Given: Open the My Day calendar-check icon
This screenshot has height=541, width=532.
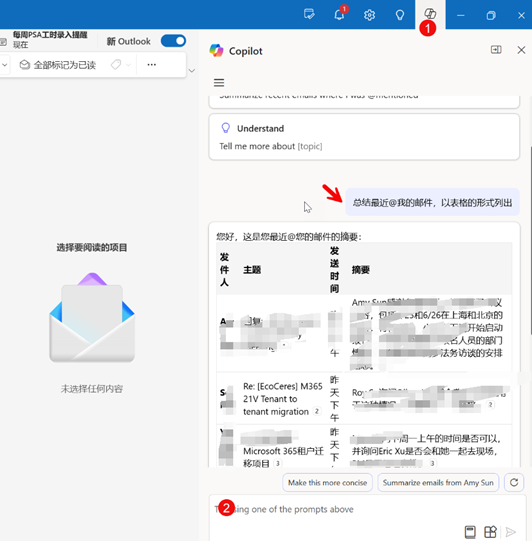Looking at the screenshot, I should pyautogui.click(x=309, y=14).
